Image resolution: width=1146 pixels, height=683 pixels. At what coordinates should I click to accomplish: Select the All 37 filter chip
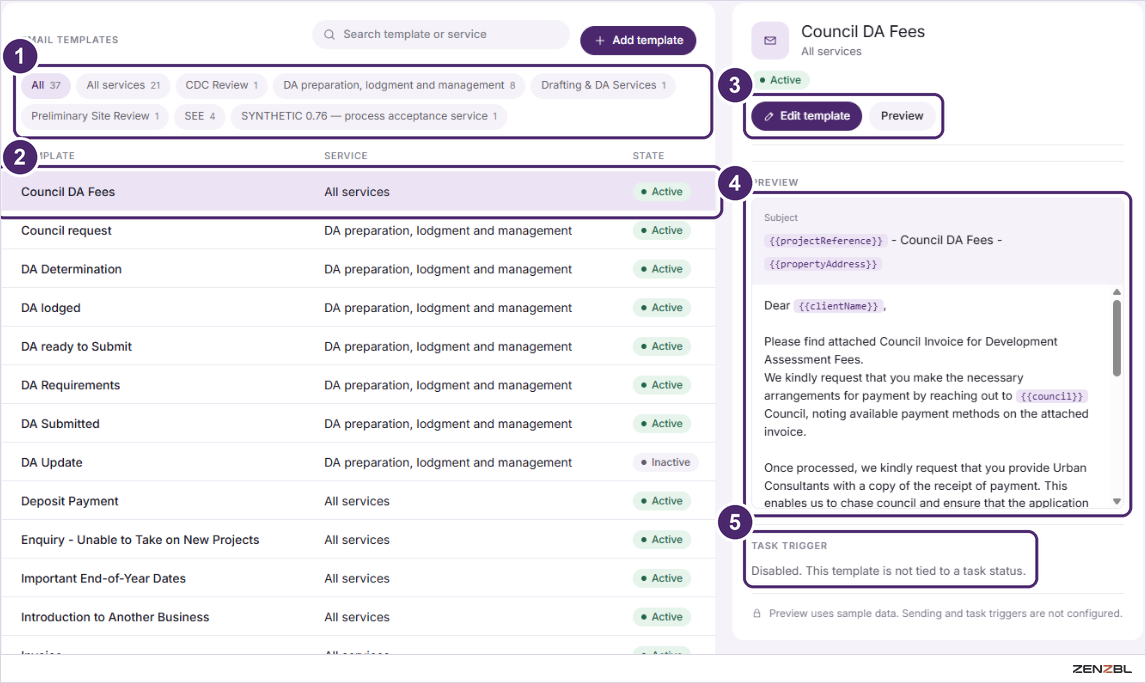[46, 85]
